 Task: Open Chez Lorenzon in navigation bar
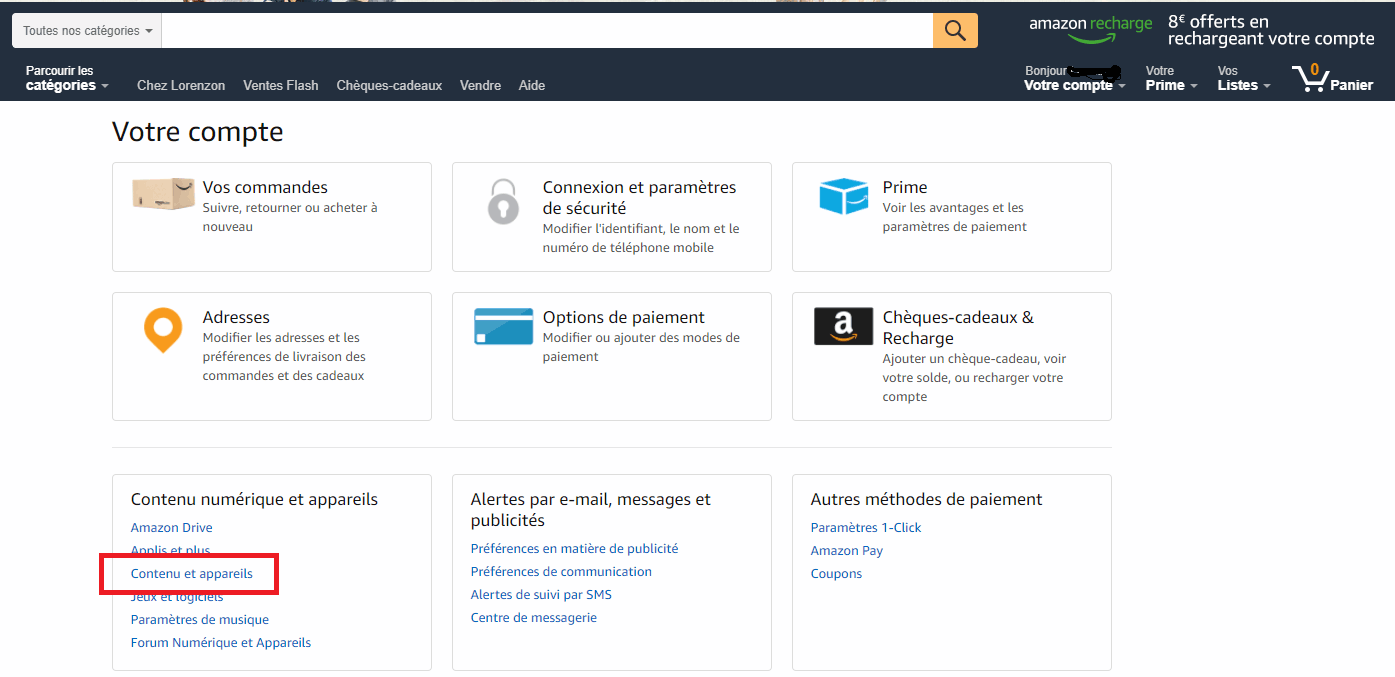tap(181, 85)
